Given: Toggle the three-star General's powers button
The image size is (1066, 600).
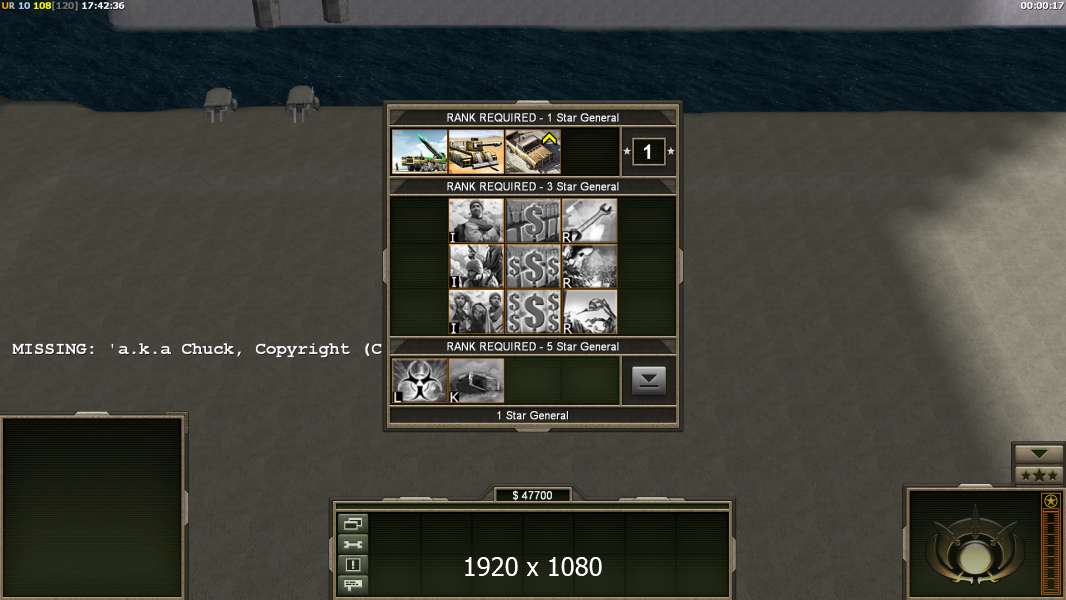Looking at the screenshot, I should coord(1039,475).
